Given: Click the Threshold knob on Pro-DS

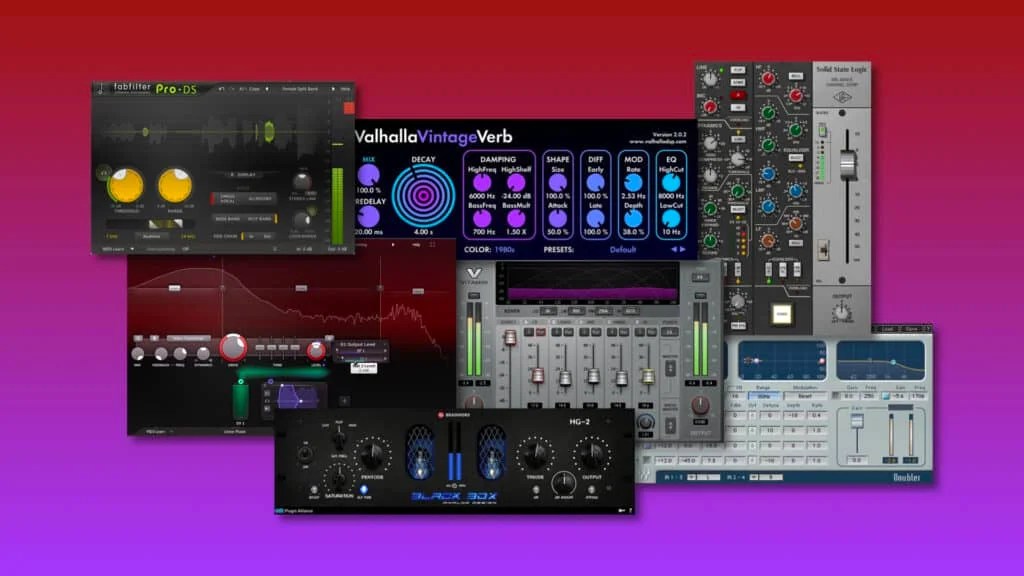Looking at the screenshot, I should coord(127,187).
